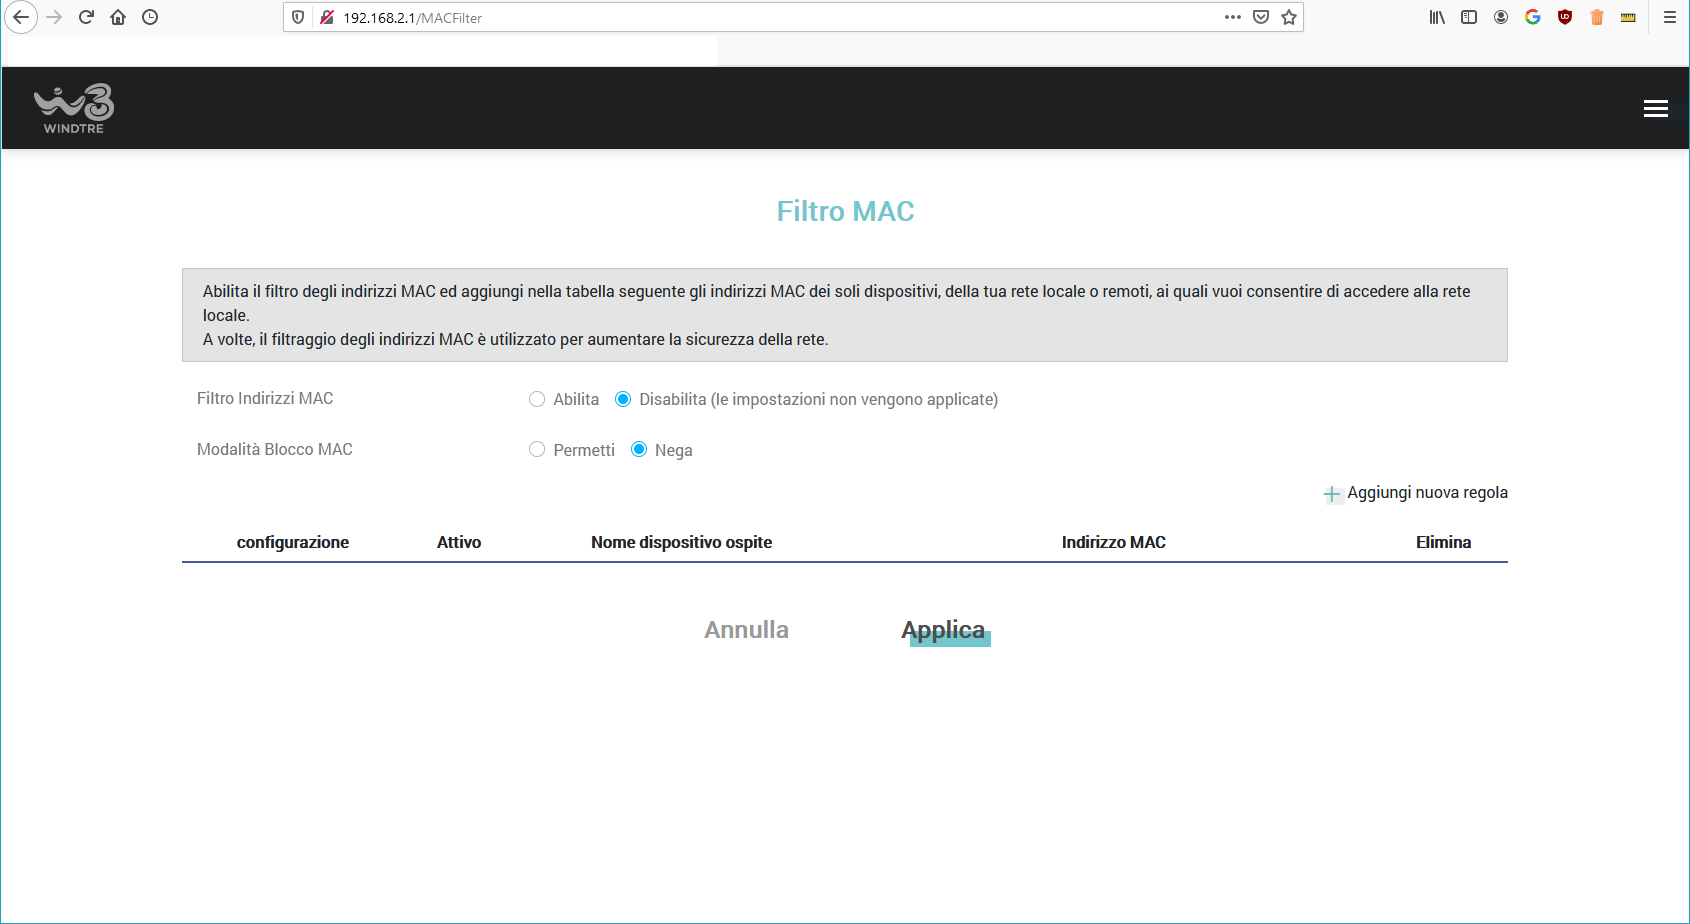Select the Disabilita radio option
1690x924 pixels.
coord(623,399)
